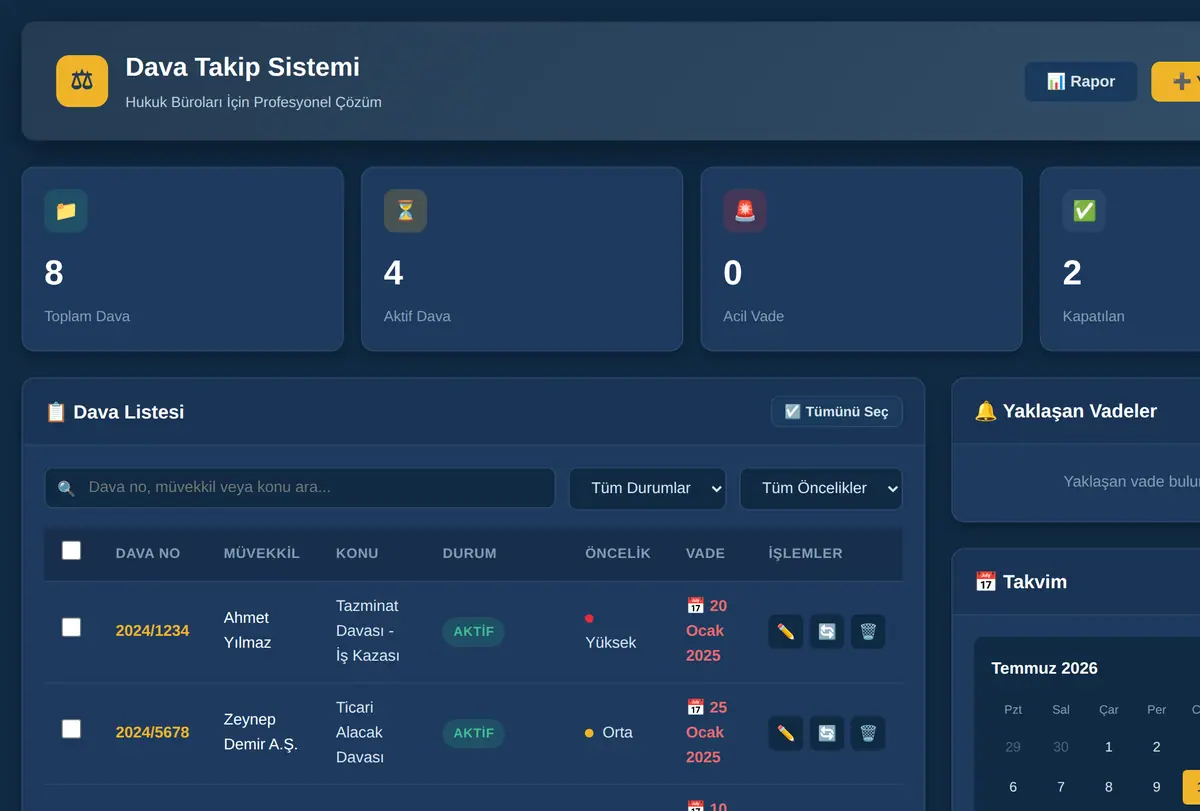Click case number 2024/5678
Image resolution: width=1200 pixels, height=811 pixels.
click(x=152, y=733)
